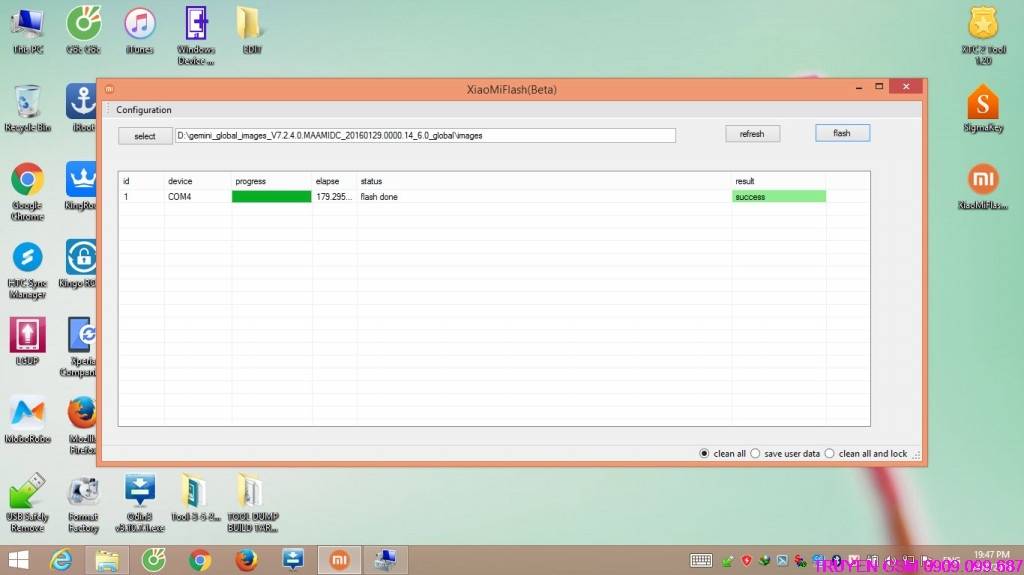
Task: Open the TOOL DUMP BUILD folder
Action: (x=252, y=503)
